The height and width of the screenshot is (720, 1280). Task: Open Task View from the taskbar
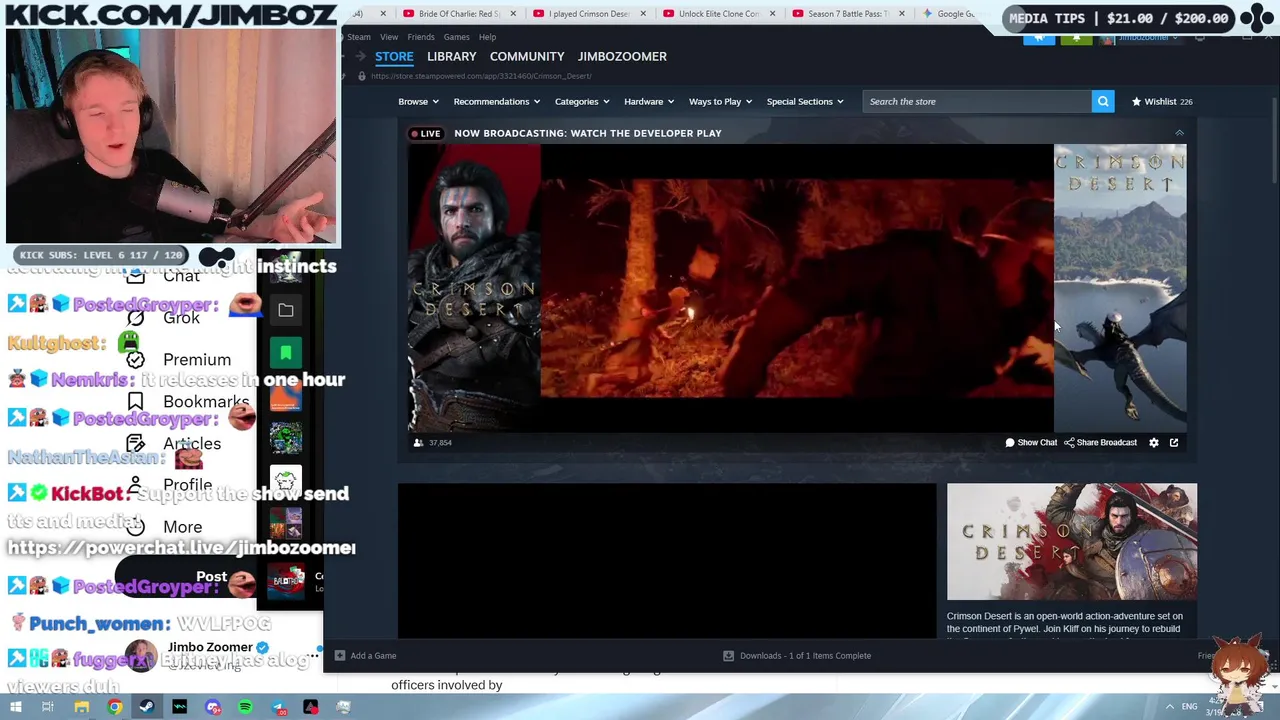coord(47,707)
